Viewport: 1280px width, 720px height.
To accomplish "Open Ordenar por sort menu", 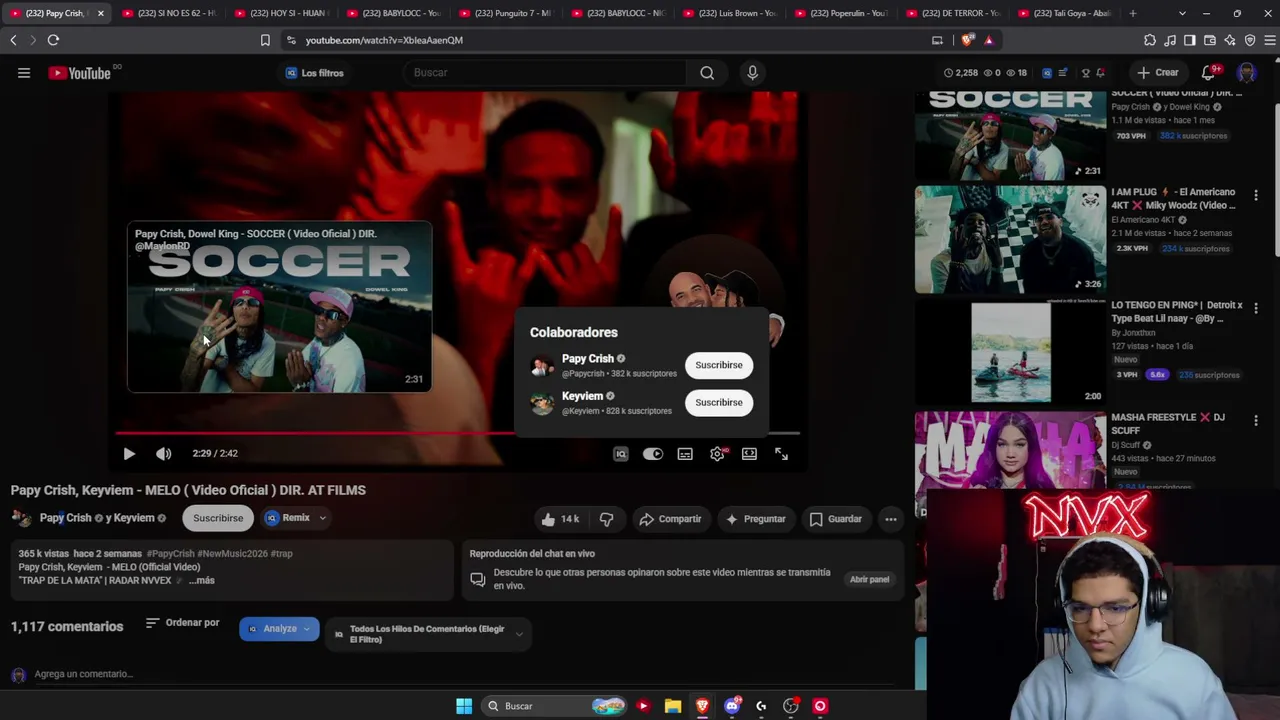I will click(182, 623).
